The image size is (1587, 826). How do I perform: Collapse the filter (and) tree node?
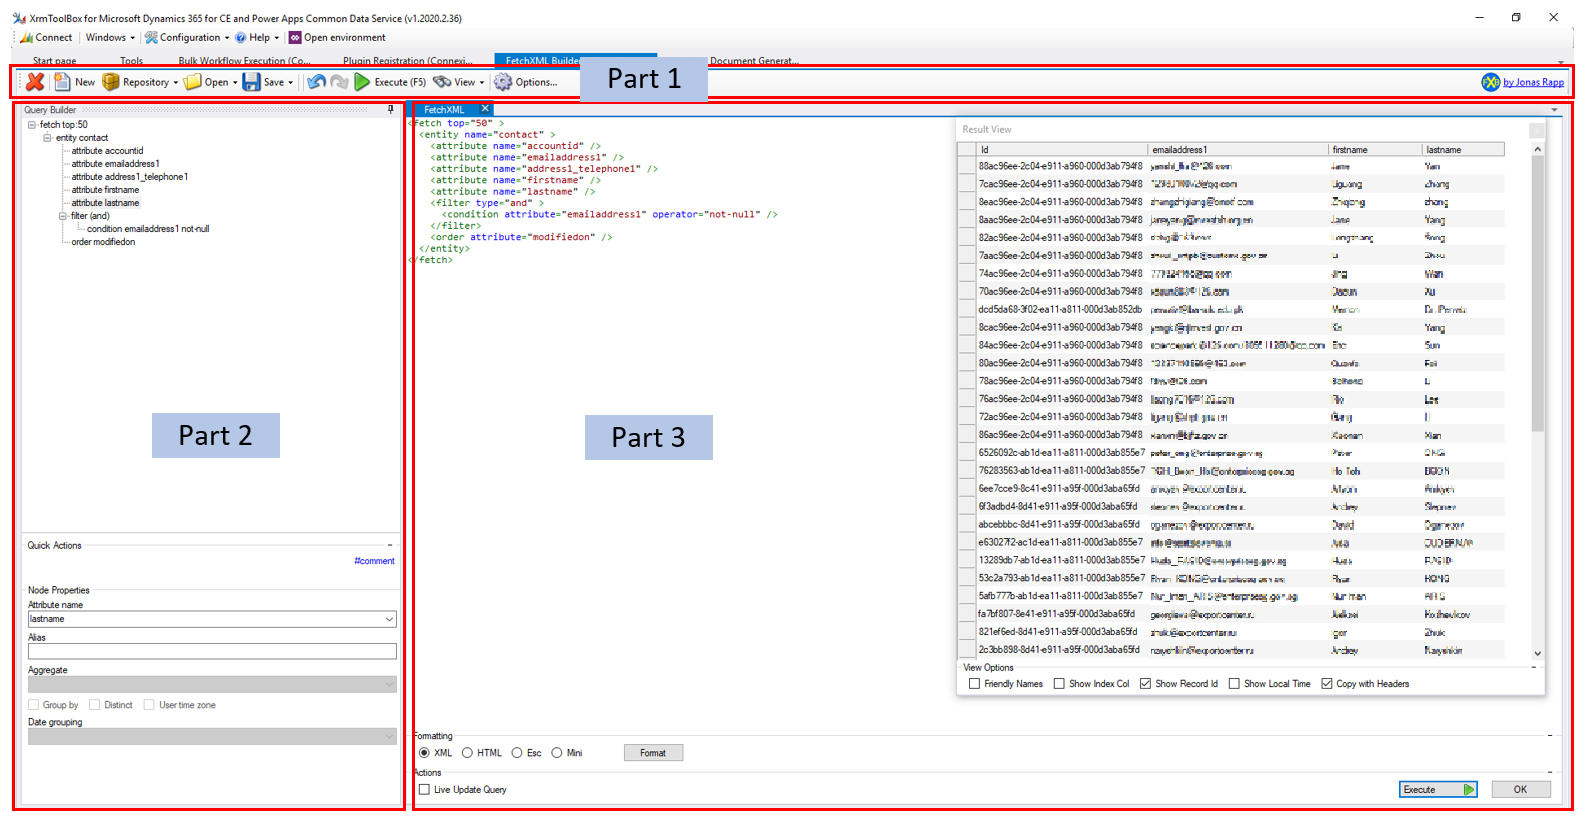[x=63, y=216]
